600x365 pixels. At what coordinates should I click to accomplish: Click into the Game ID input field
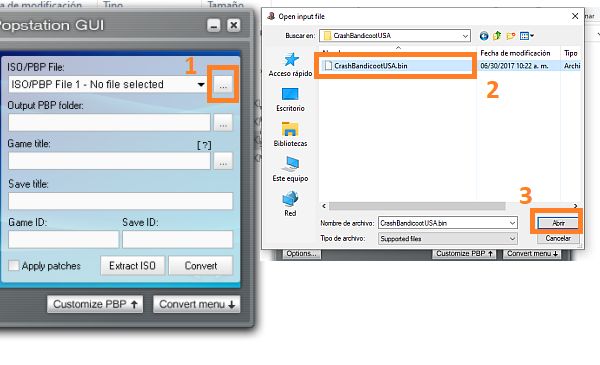pyautogui.click(x=64, y=239)
